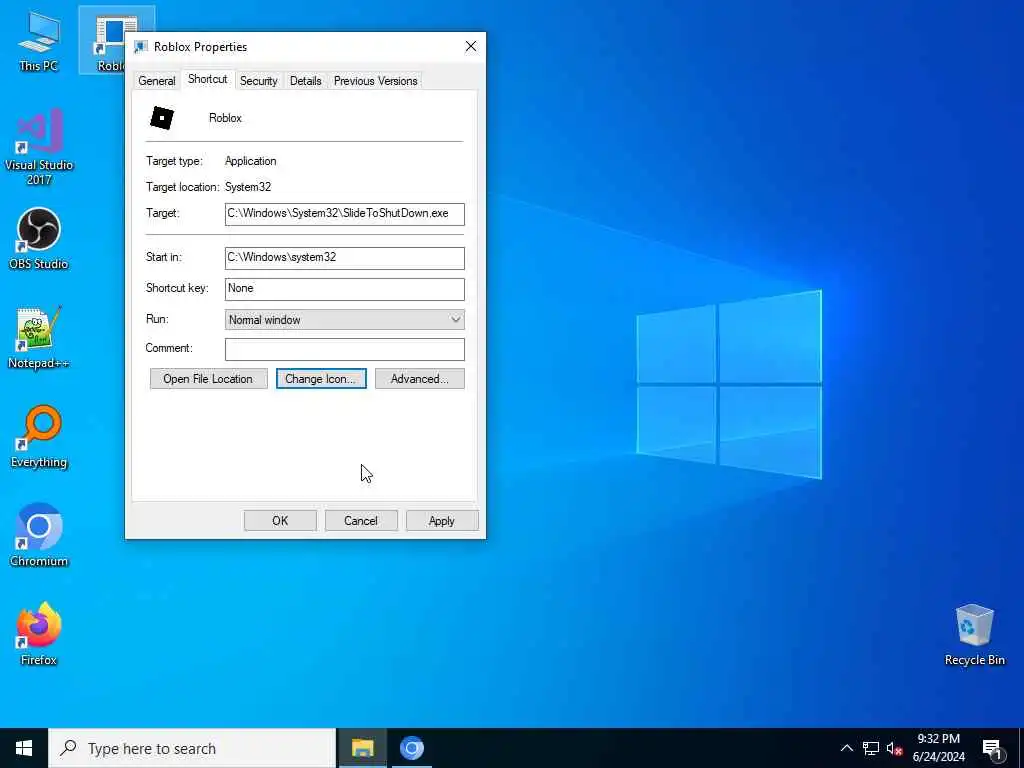The width and height of the screenshot is (1024, 768).
Task: Close the Roblox Properties dialog
Action: pos(471,46)
